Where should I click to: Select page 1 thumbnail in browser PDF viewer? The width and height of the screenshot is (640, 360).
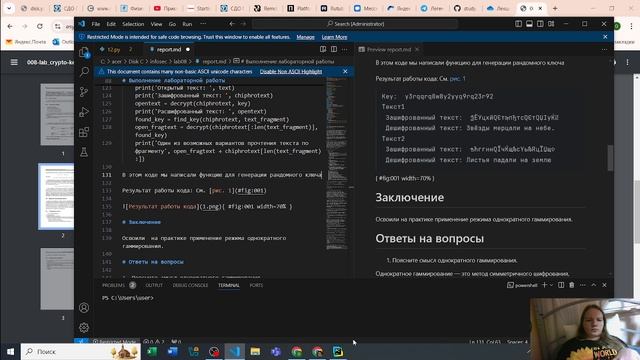pyautogui.click(x=57, y=114)
